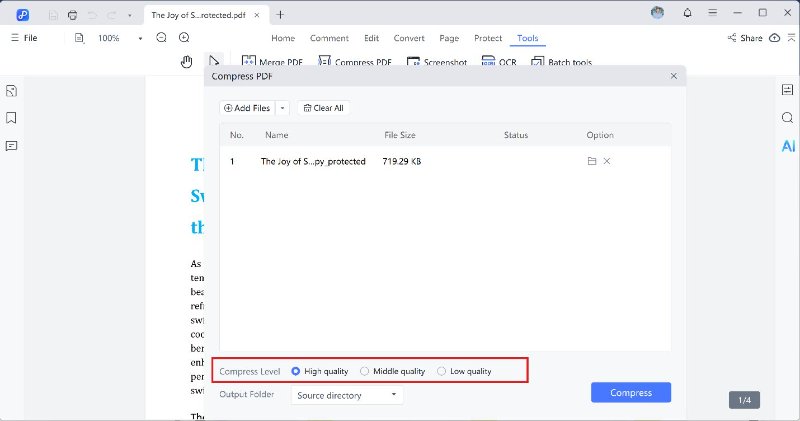Open the user profile avatar
800x421 pixels.
(x=658, y=13)
